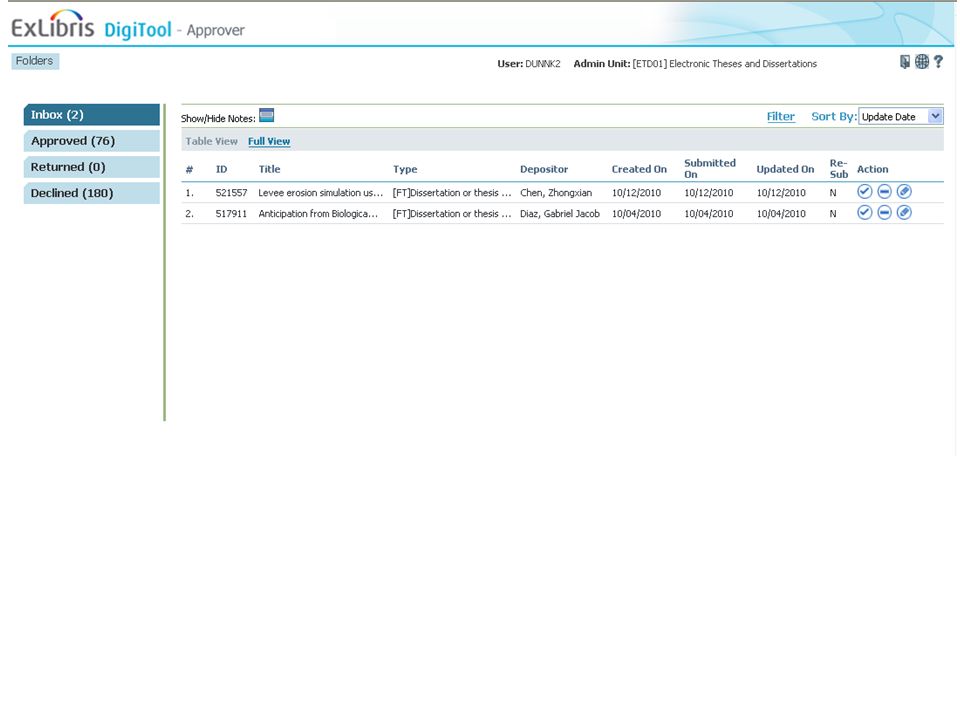The image size is (960, 720).
Task: Click the edit icon for item 521557
Action: click(904, 192)
